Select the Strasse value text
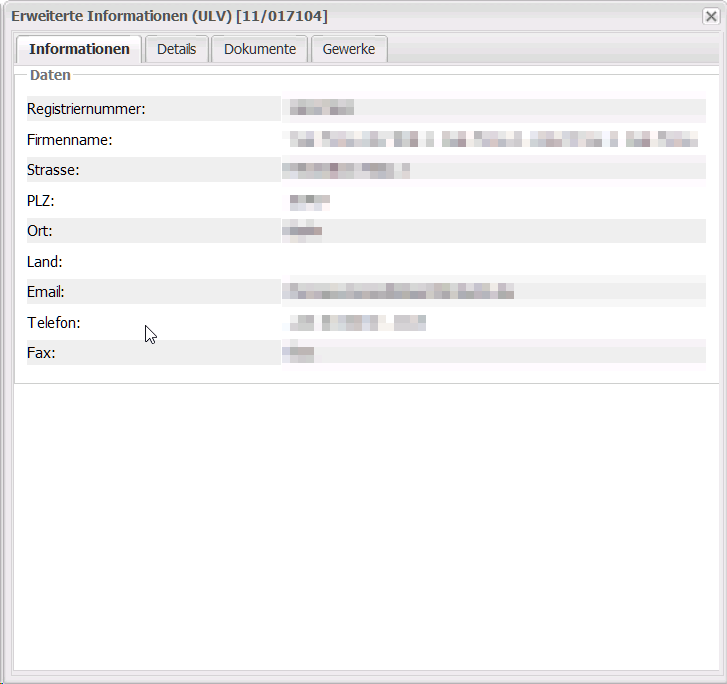Screen dimensions: 727x684 point(346,170)
